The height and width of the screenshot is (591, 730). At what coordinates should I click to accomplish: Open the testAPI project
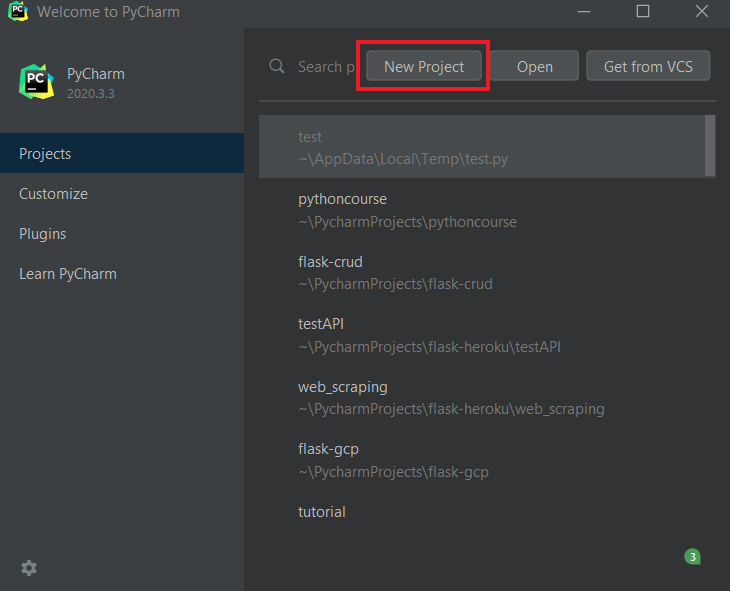487,334
